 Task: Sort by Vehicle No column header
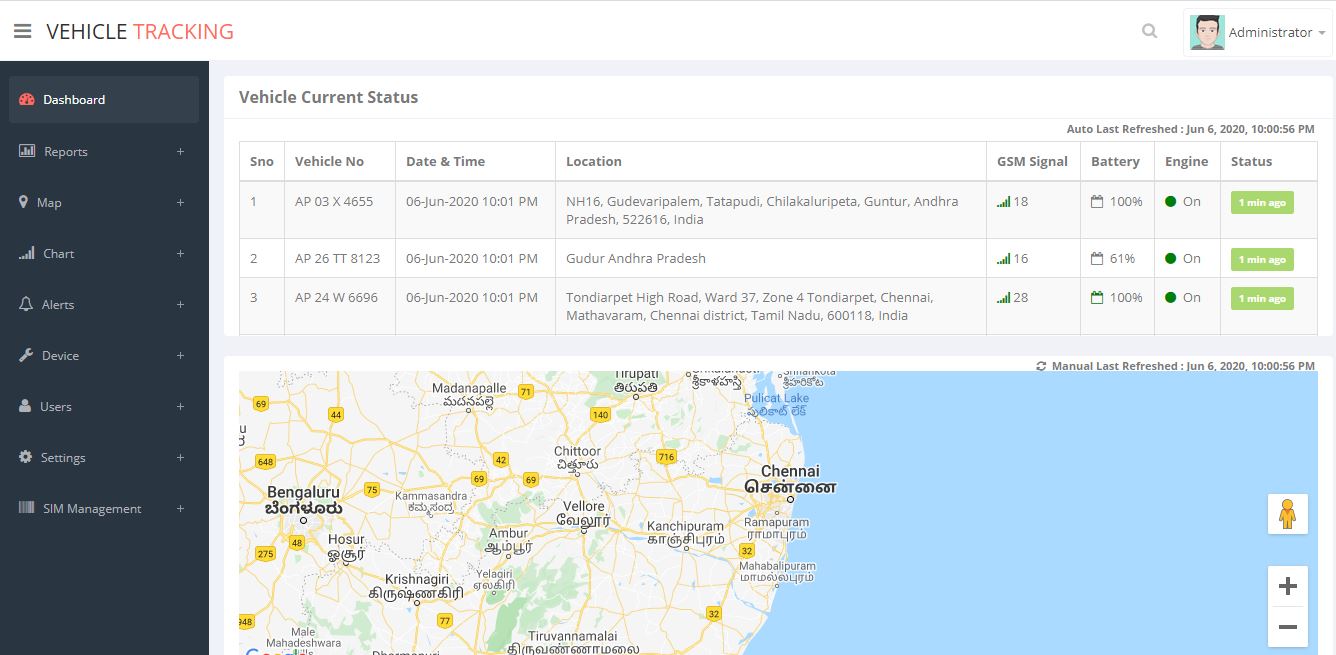pos(329,161)
